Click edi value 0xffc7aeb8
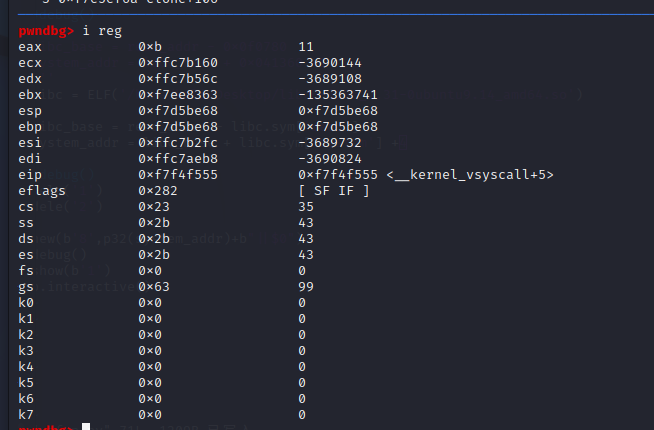This screenshot has height=430, width=654. coord(178,158)
